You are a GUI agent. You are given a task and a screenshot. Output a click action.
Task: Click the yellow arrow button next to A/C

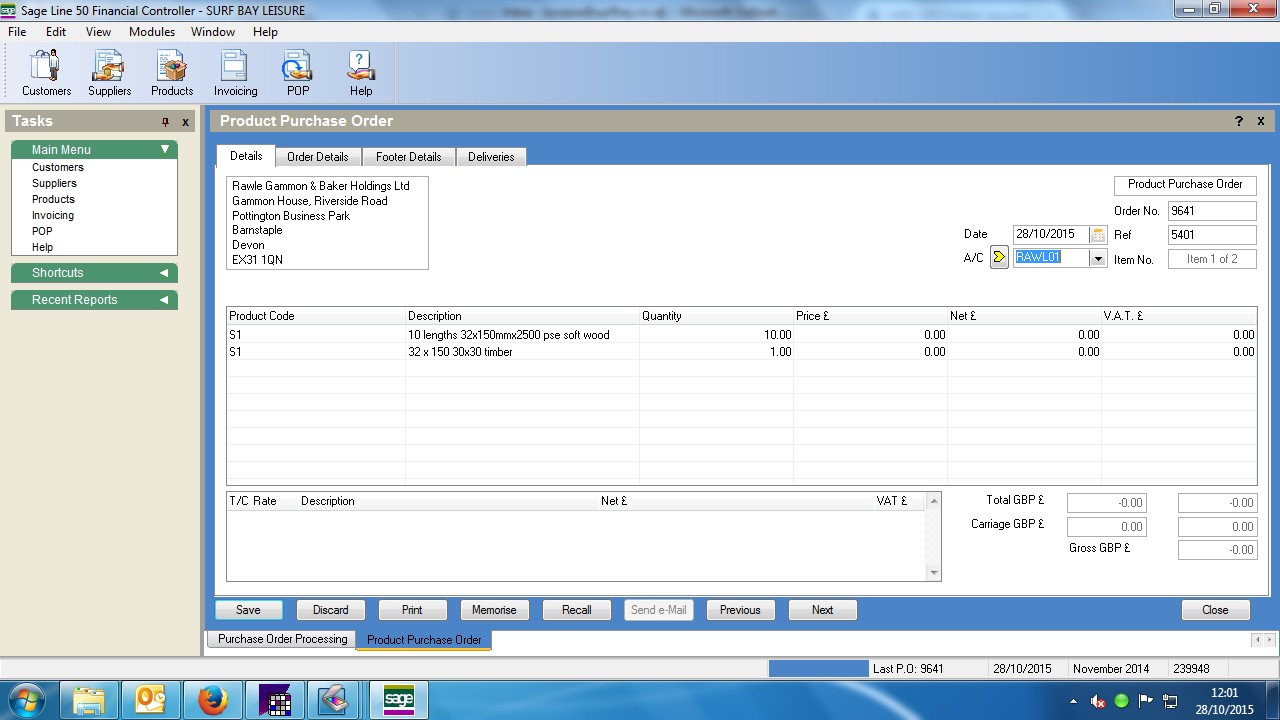999,258
